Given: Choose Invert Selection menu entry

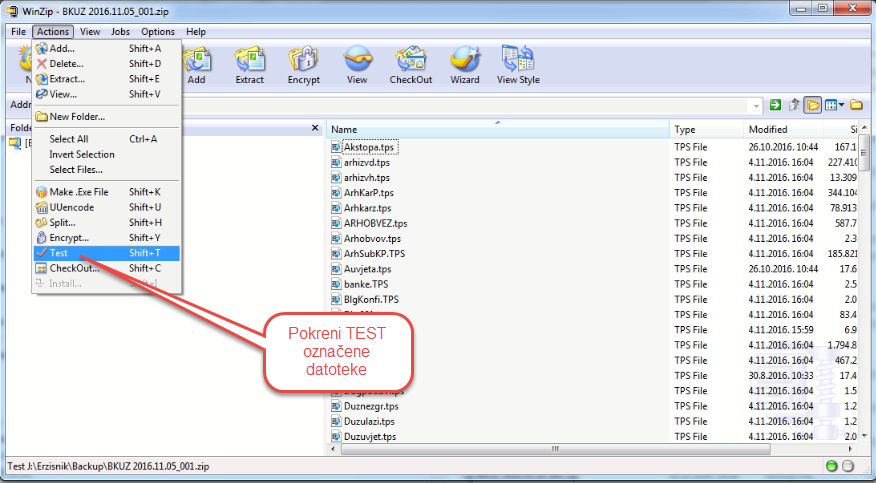Looking at the screenshot, I should [106, 154].
